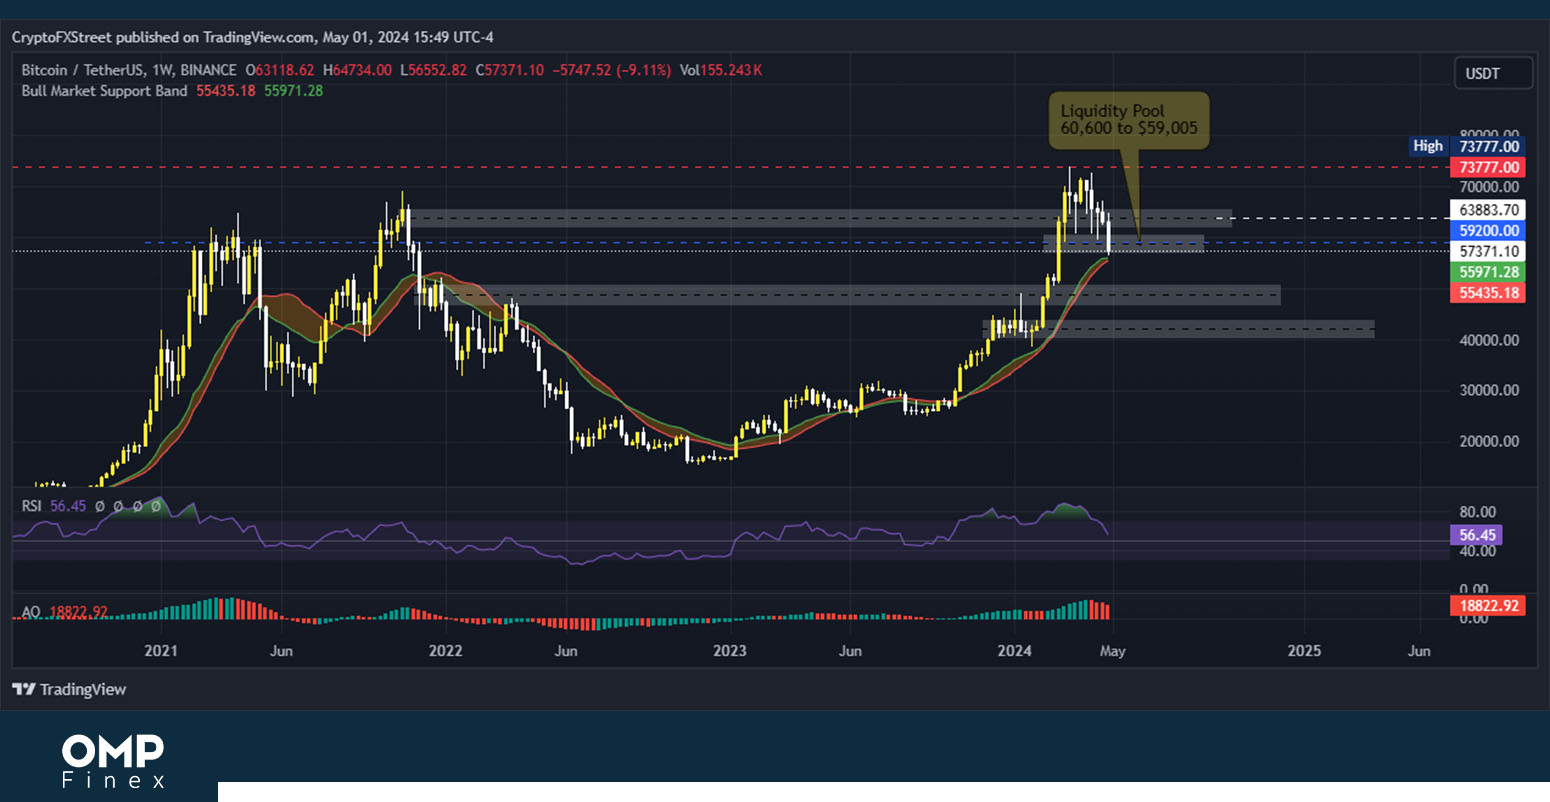Click the 70000.00 price scale value
This screenshot has width=1550, height=802.
[1489, 187]
